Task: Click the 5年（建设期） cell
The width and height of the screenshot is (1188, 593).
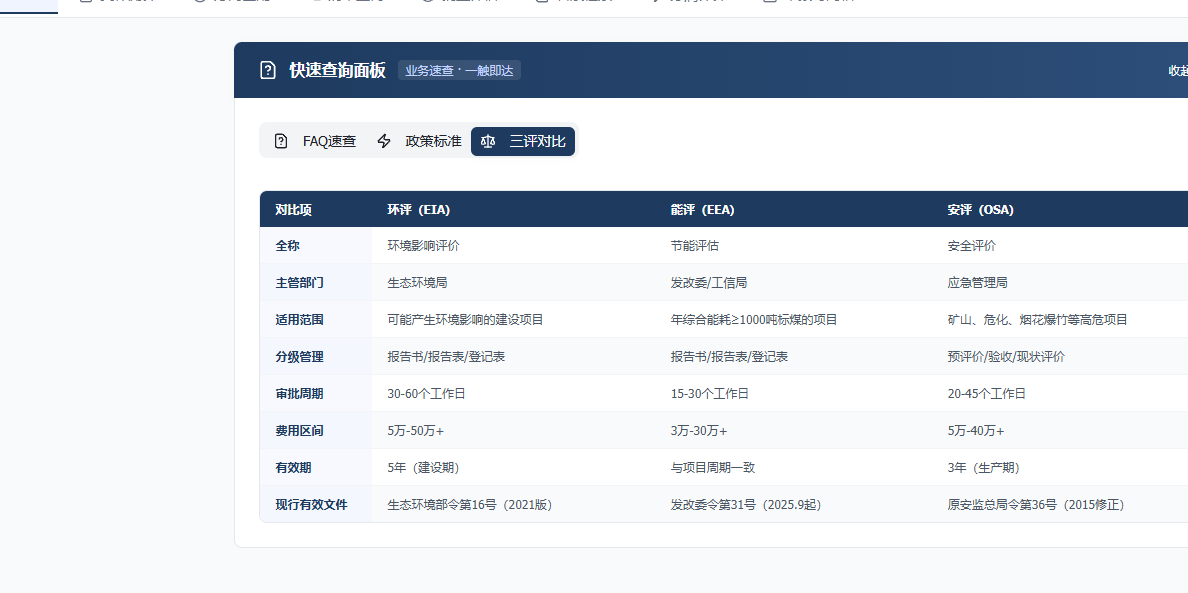Action: tap(424, 467)
